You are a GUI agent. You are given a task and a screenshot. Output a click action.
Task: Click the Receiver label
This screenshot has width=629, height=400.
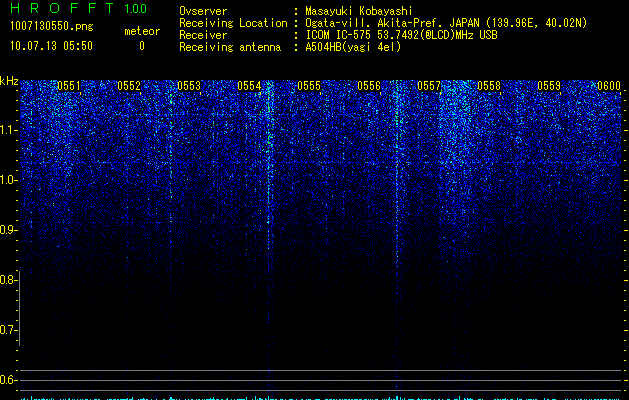[203, 35]
